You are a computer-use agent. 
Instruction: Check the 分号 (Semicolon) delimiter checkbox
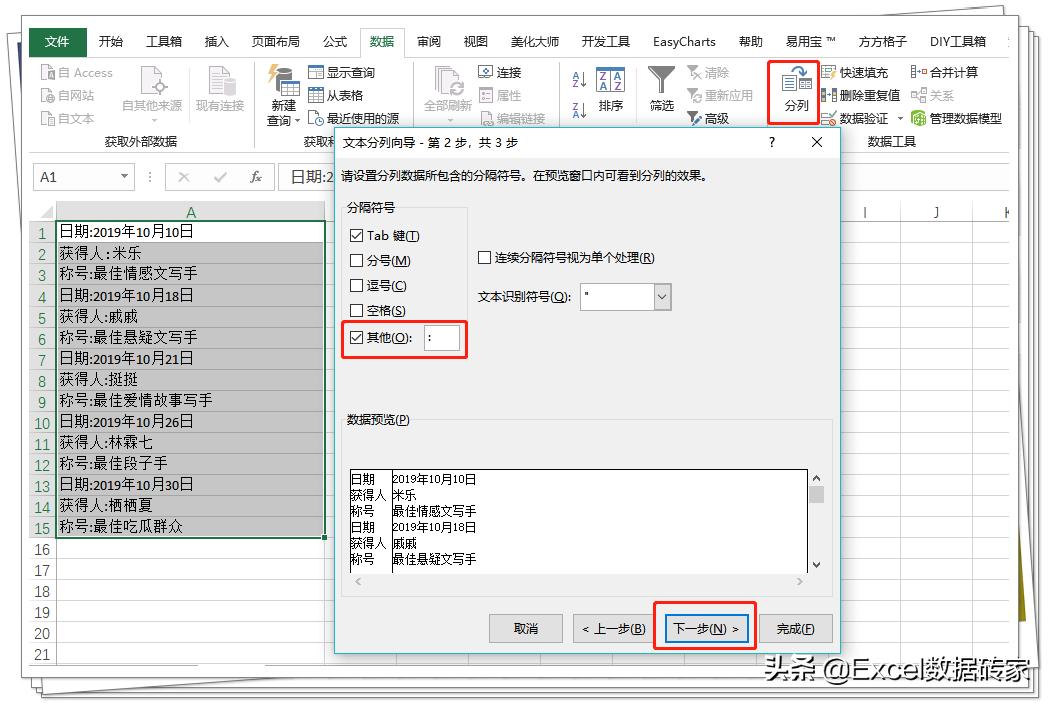point(358,260)
